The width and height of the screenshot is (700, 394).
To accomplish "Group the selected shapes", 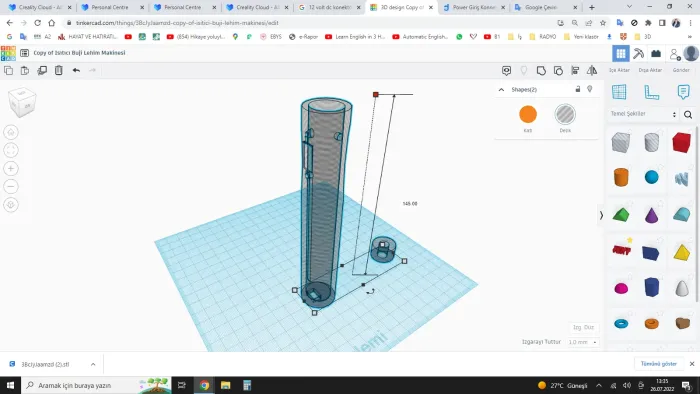I will 541,71.
